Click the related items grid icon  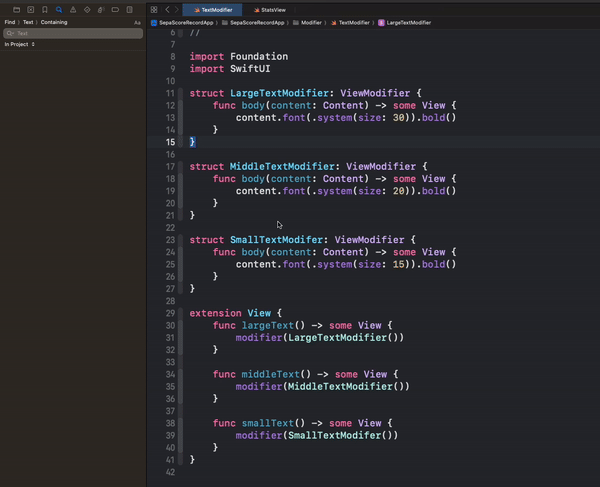(x=154, y=9)
